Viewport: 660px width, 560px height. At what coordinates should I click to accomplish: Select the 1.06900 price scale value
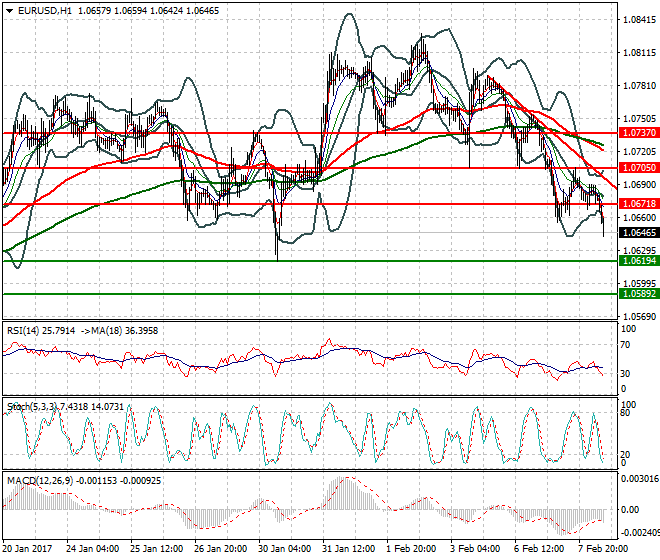[x=639, y=185]
